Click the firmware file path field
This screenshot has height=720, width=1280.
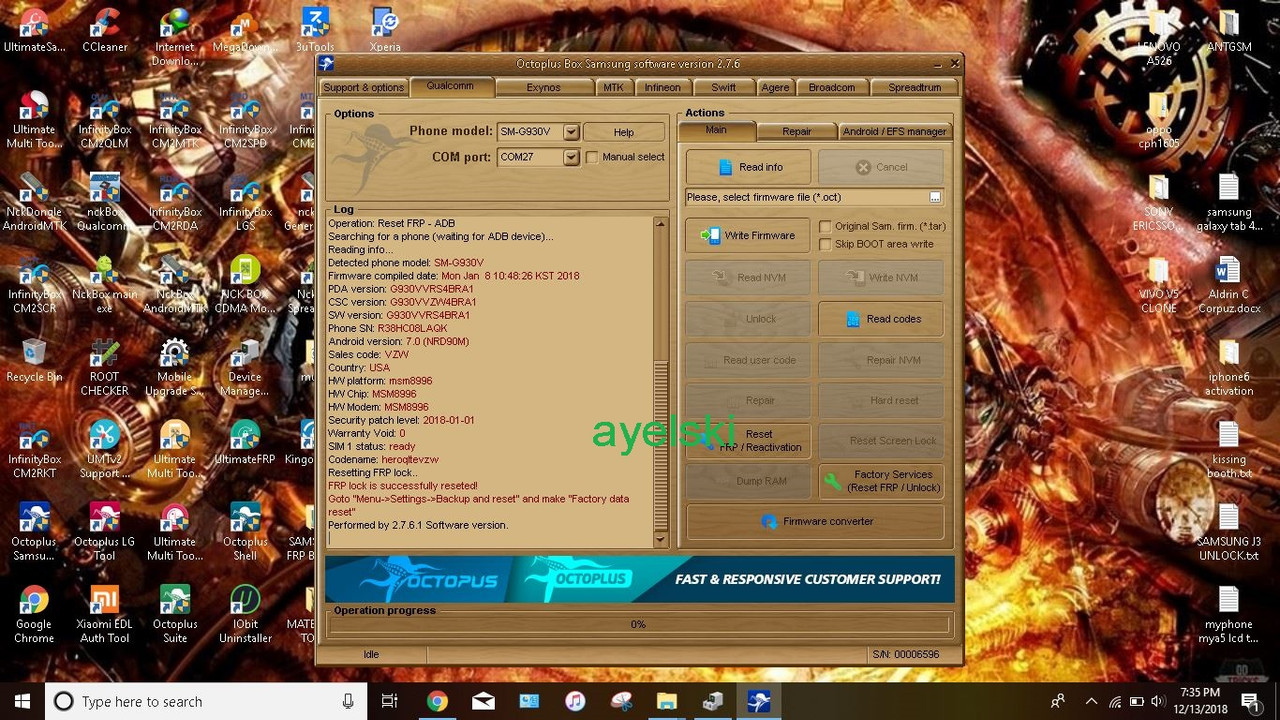click(806, 197)
